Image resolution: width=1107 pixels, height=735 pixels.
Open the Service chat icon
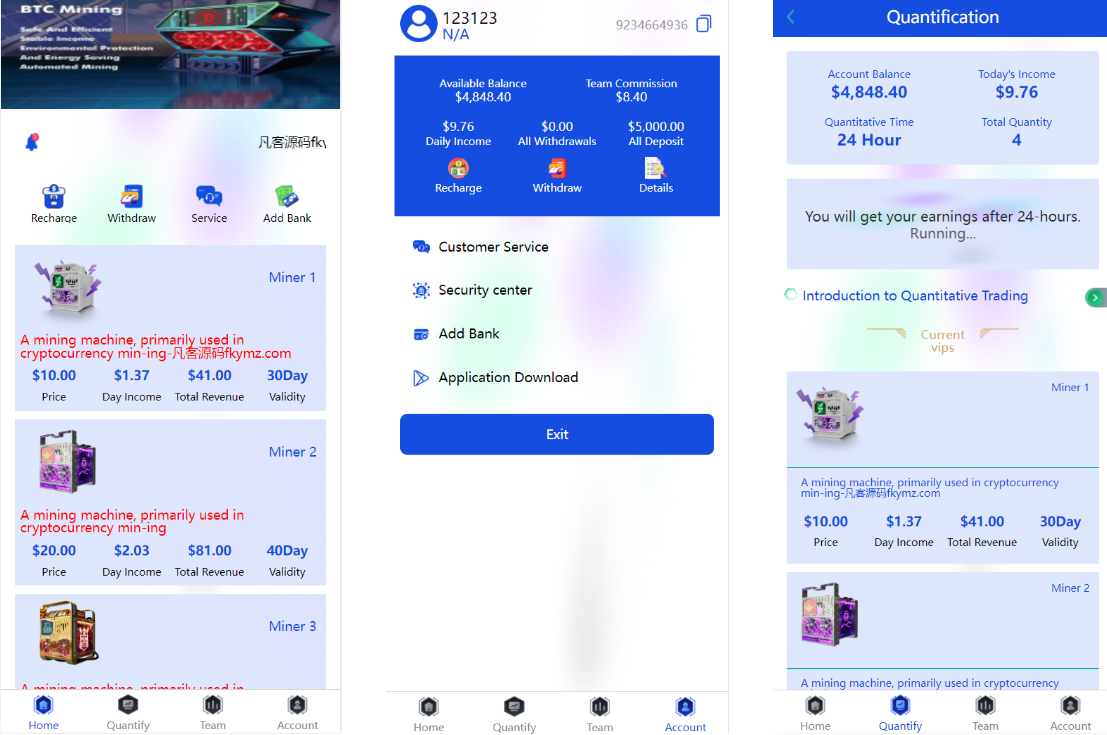[x=209, y=196]
